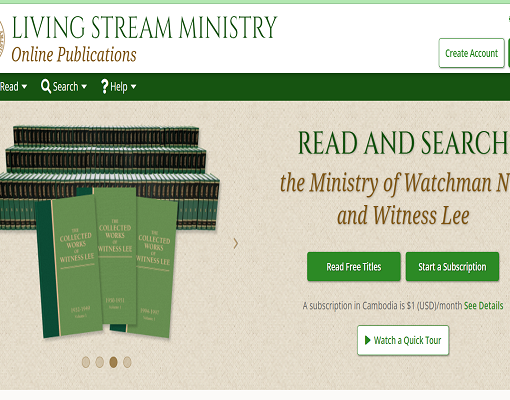Click the magnifying glass Search icon
510x400 pixels.
(46, 86)
